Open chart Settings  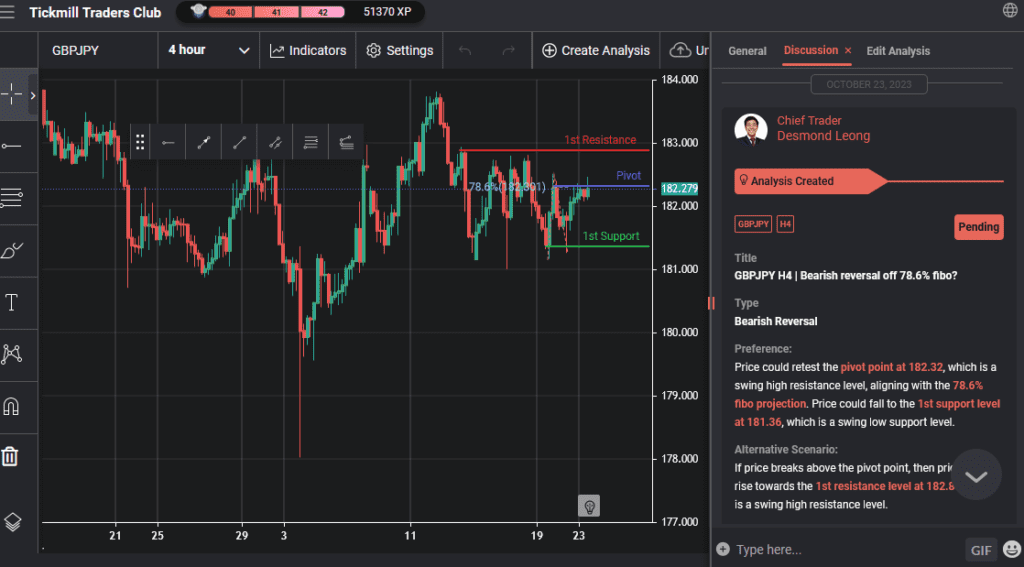click(x=400, y=50)
